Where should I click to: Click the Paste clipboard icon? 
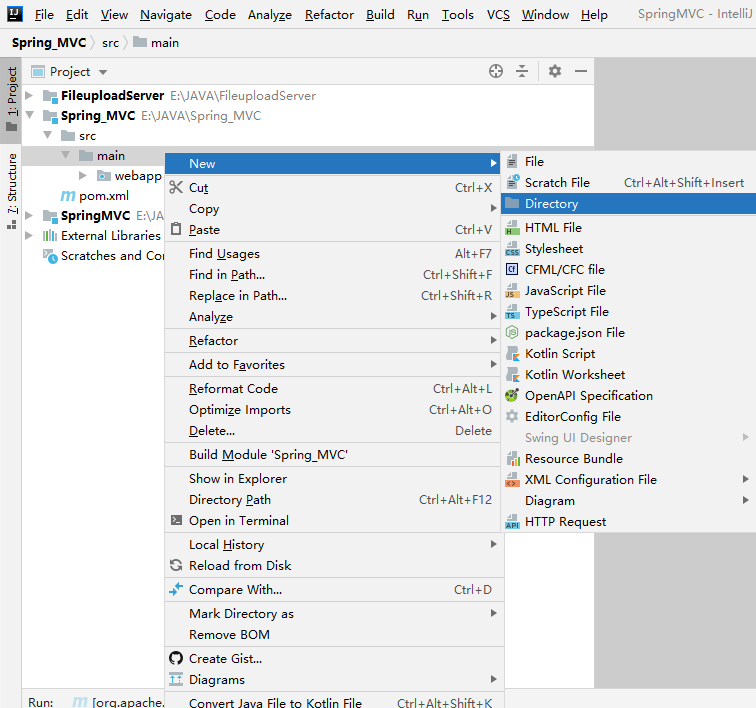[176, 229]
